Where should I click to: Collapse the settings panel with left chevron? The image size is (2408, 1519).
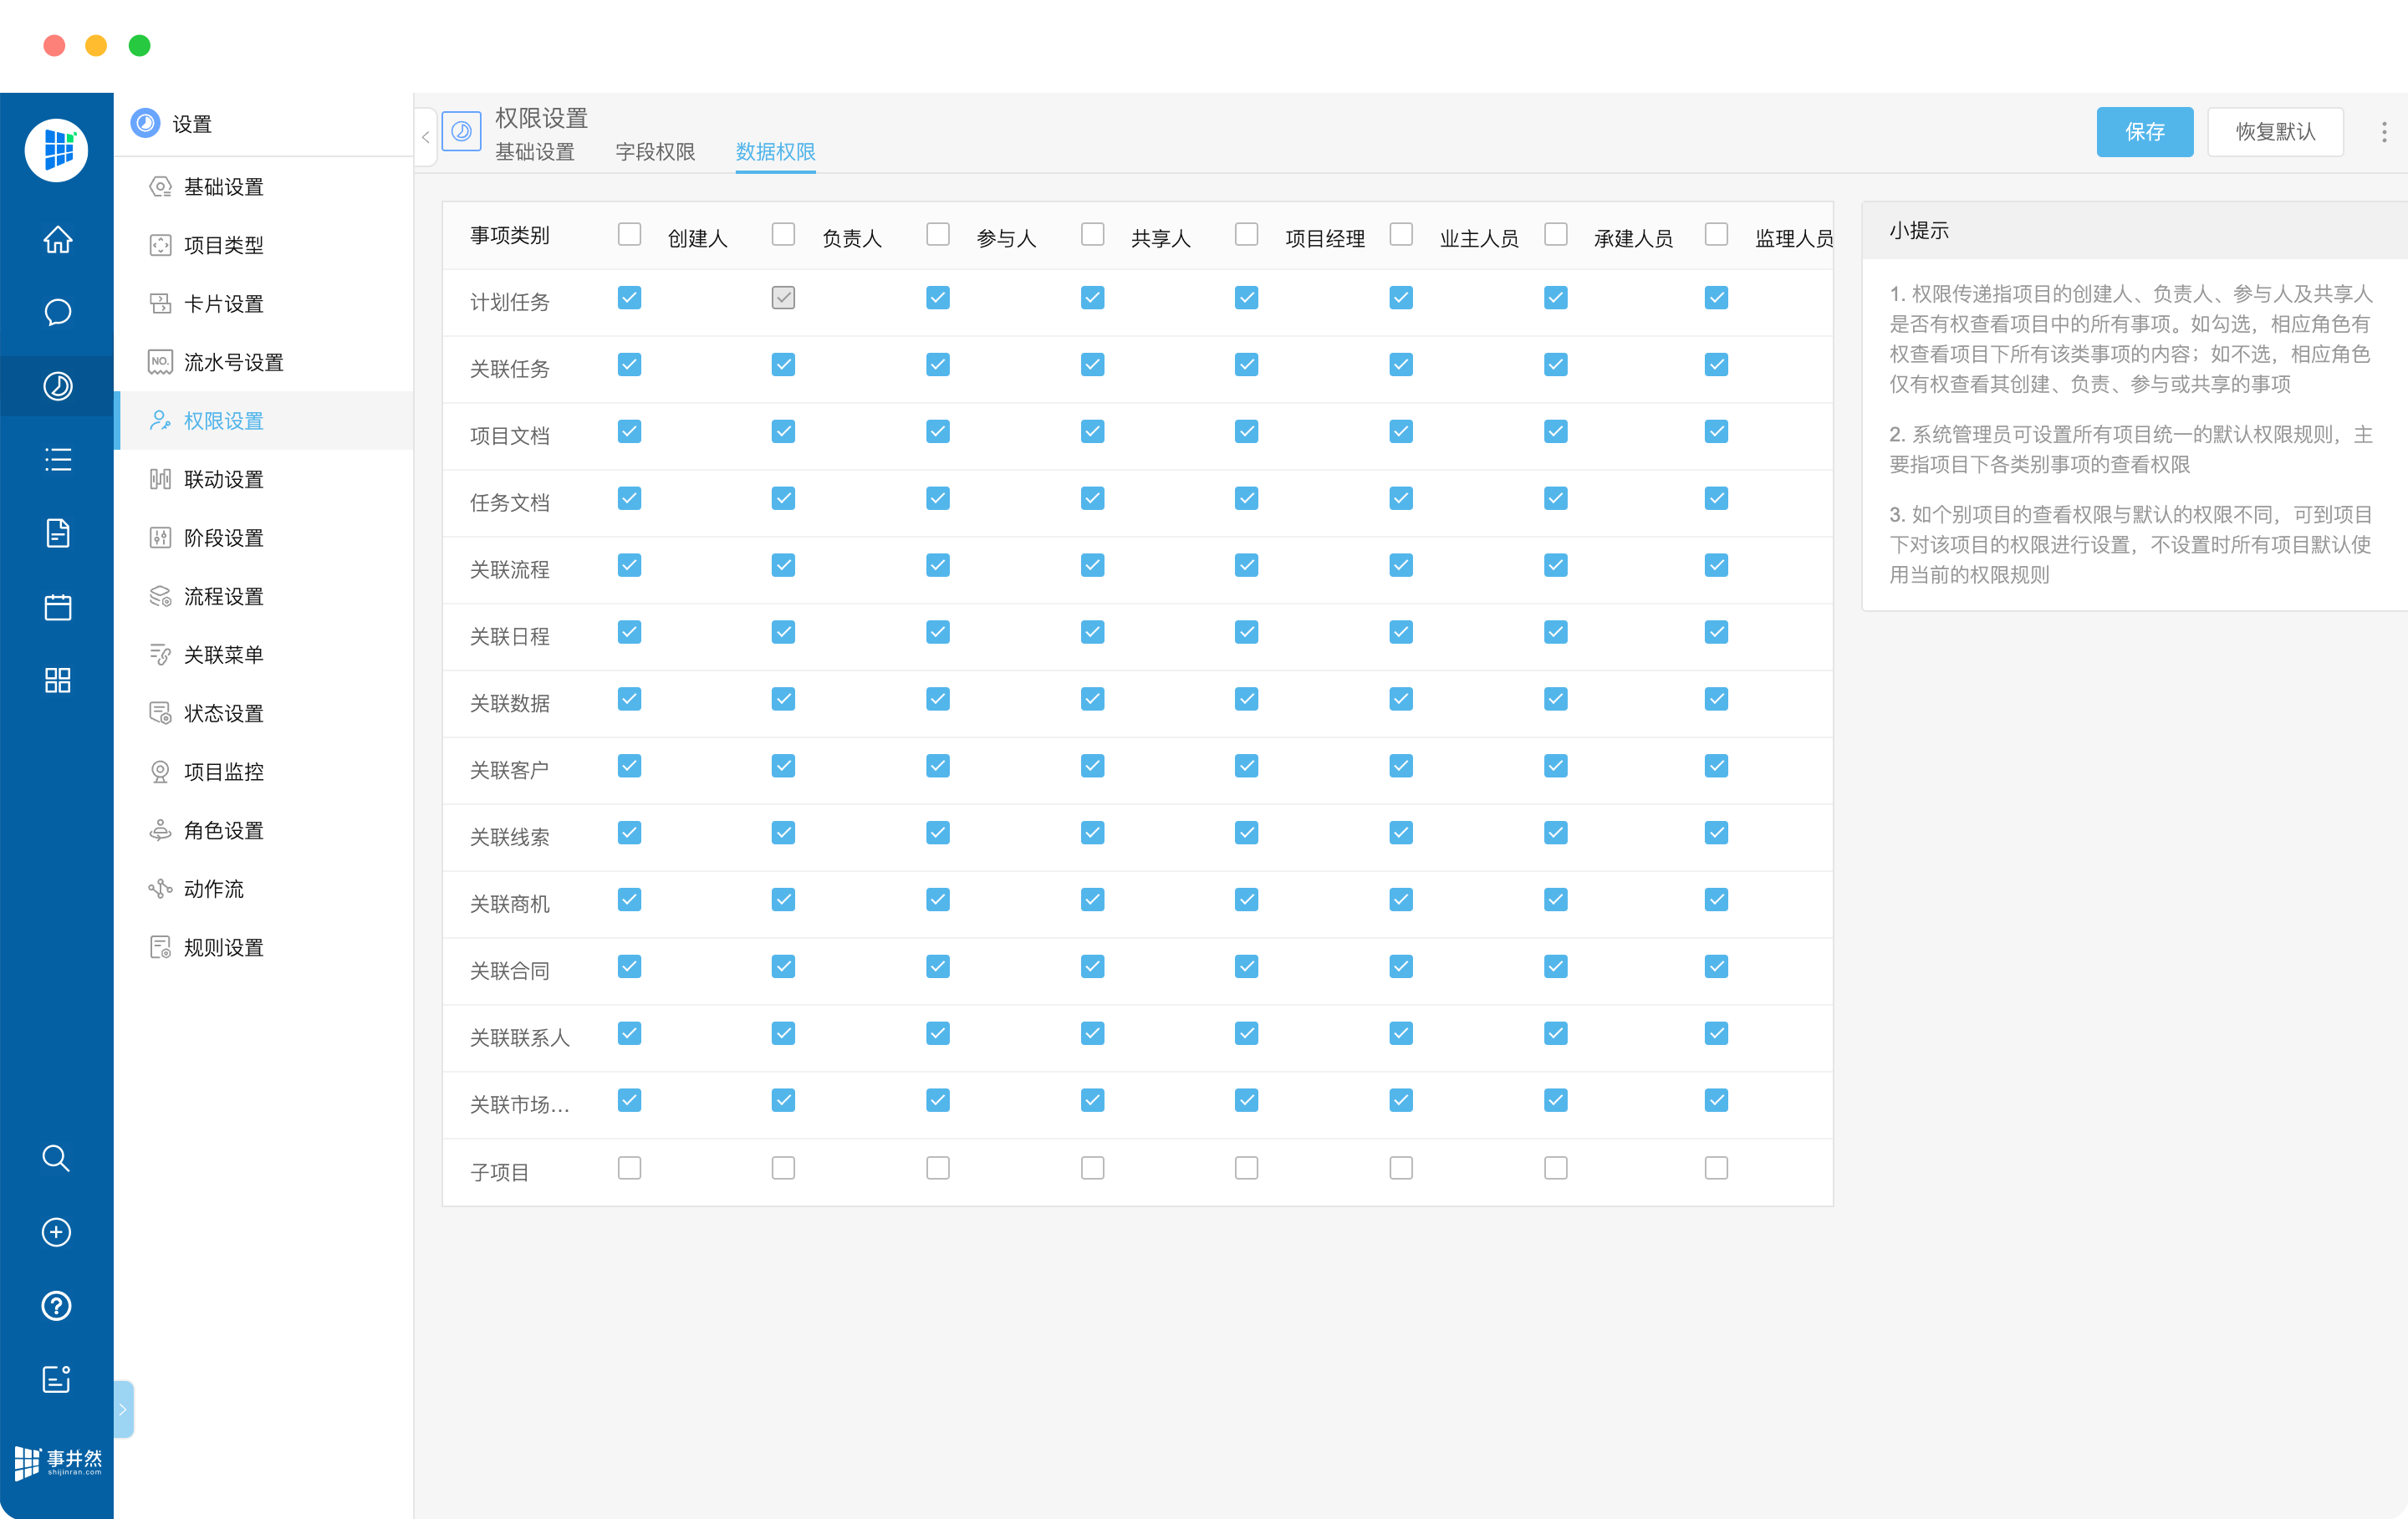tap(426, 137)
